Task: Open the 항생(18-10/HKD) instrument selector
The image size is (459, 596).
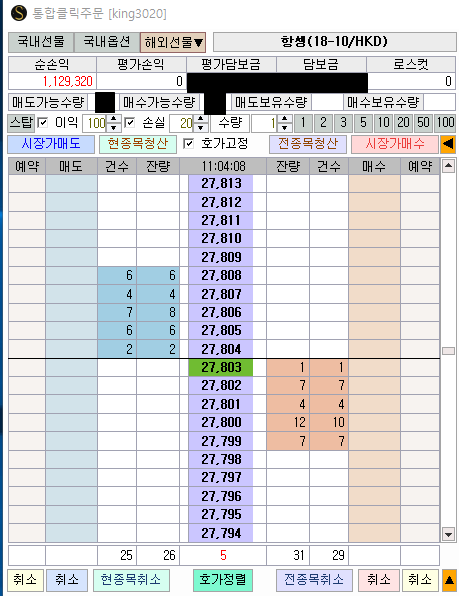Action: point(335,41)
